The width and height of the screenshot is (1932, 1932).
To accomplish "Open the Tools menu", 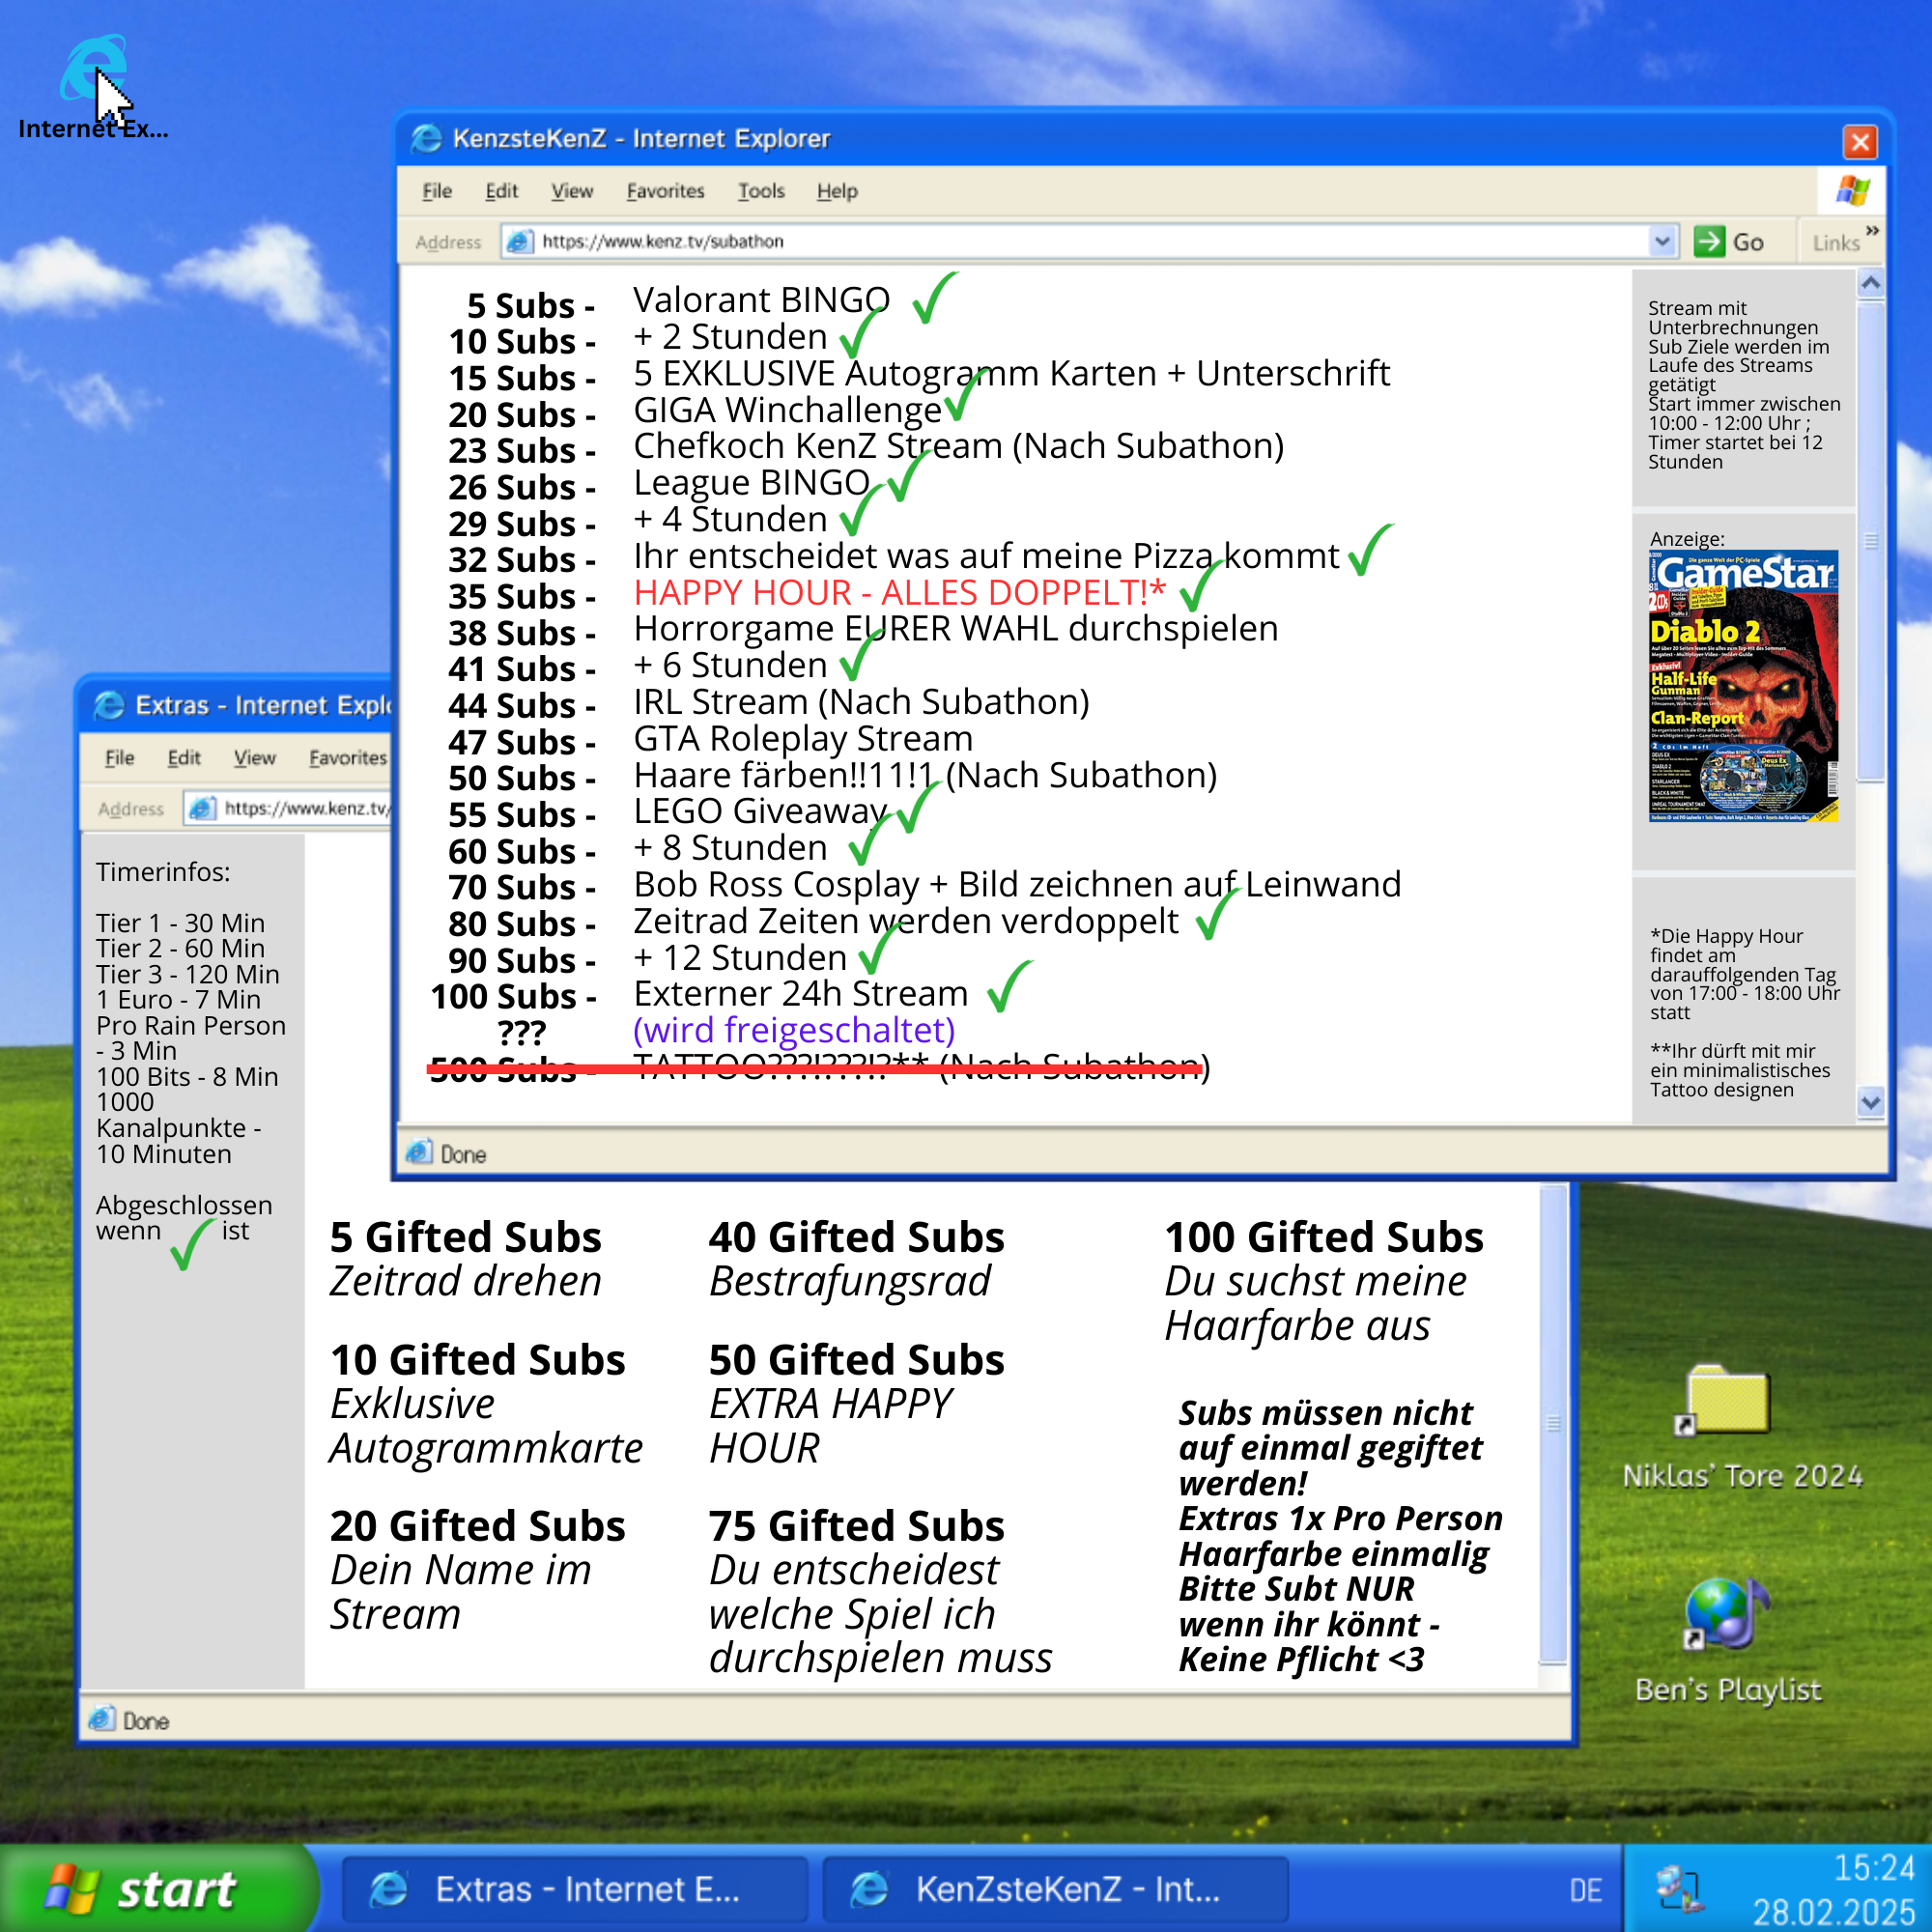I will [760, 191].
